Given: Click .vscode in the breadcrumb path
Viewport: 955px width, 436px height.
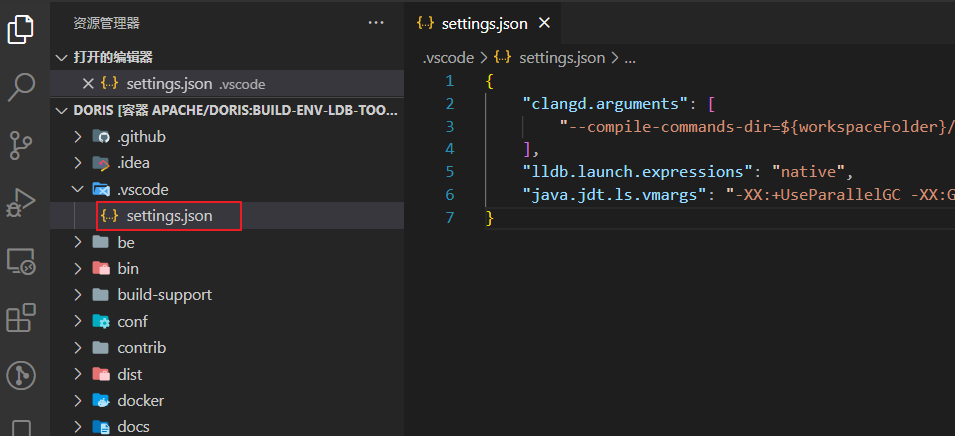Looking at the screenshot, I should [447, 58].
